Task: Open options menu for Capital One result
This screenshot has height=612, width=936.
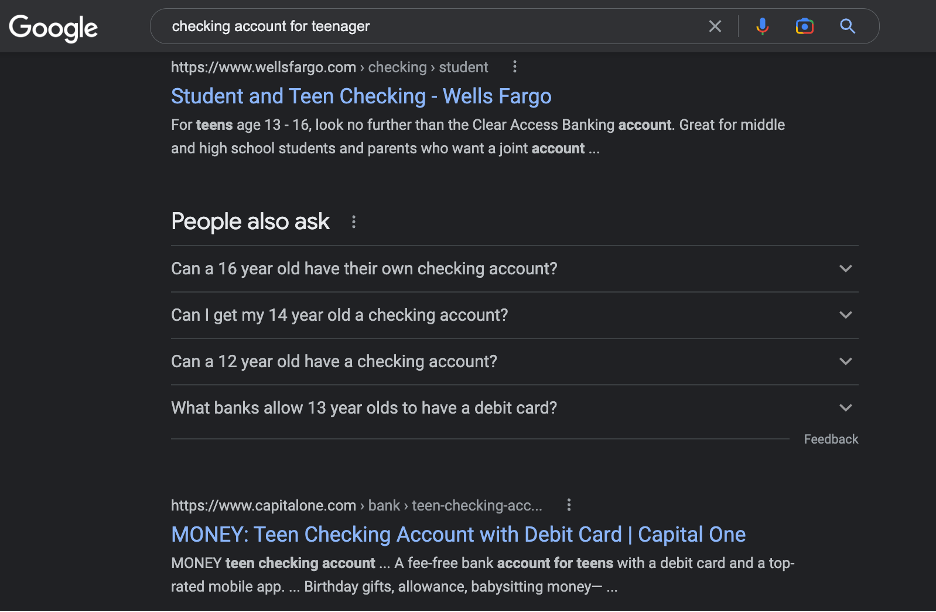Action: tap(569, 505)
